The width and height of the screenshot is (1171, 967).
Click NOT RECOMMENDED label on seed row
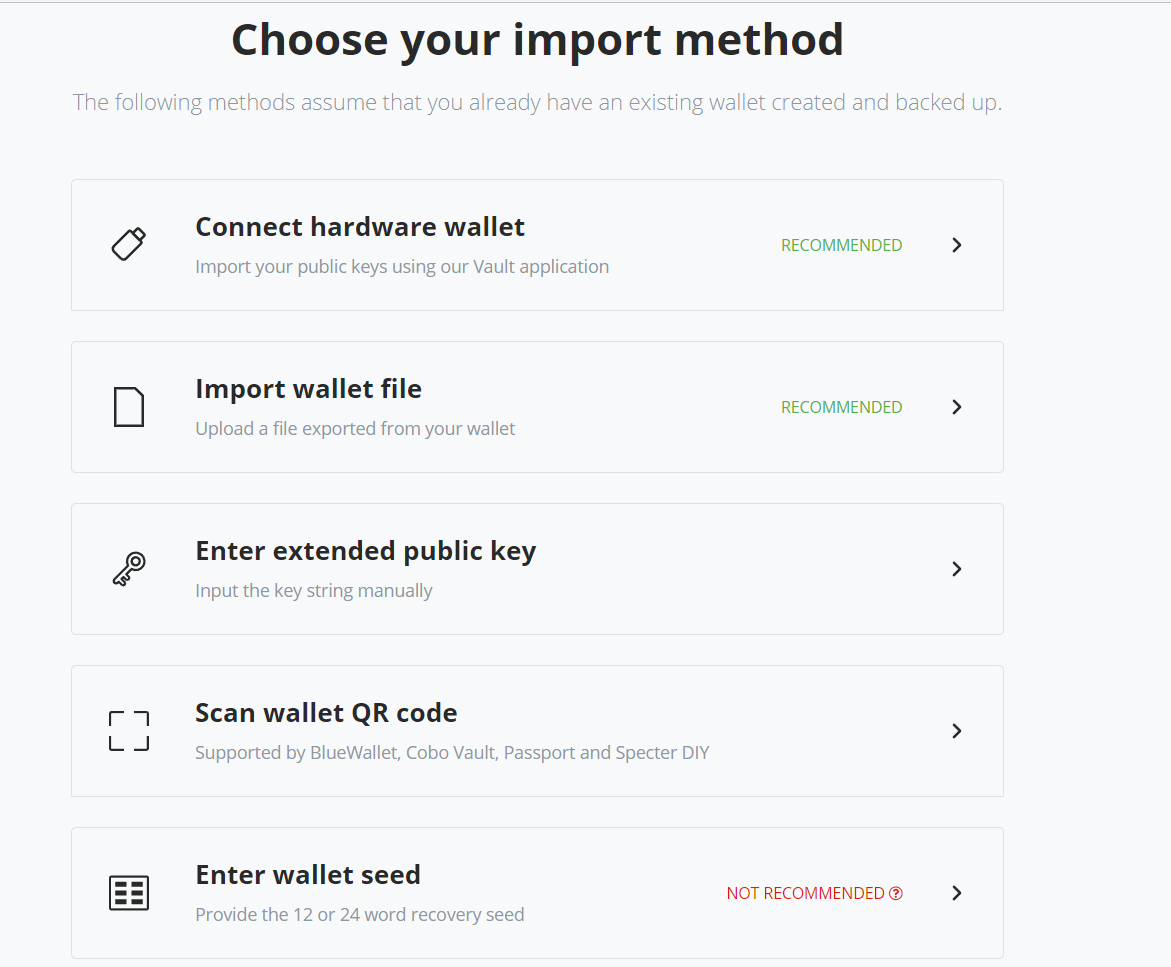coord(805,893)
